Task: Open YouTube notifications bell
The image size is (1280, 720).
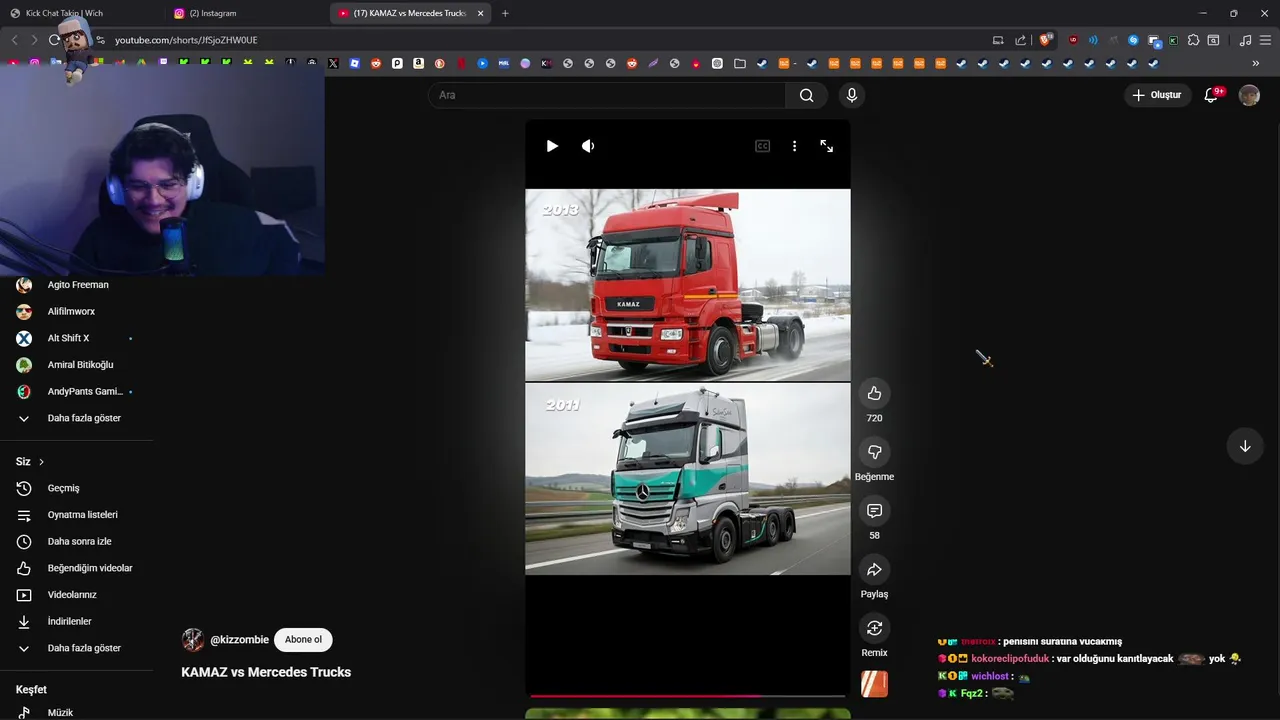Action: (x=1211, y=95)
